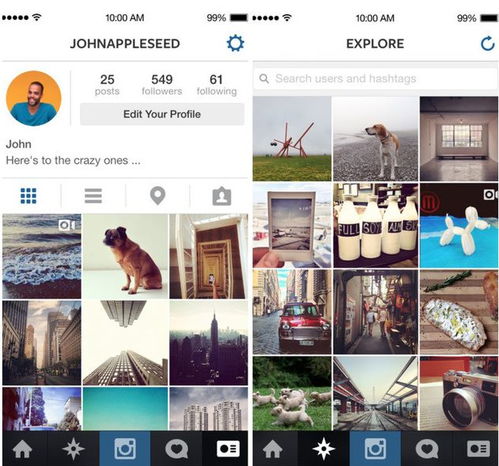View the 61 following list

(217, 84)
